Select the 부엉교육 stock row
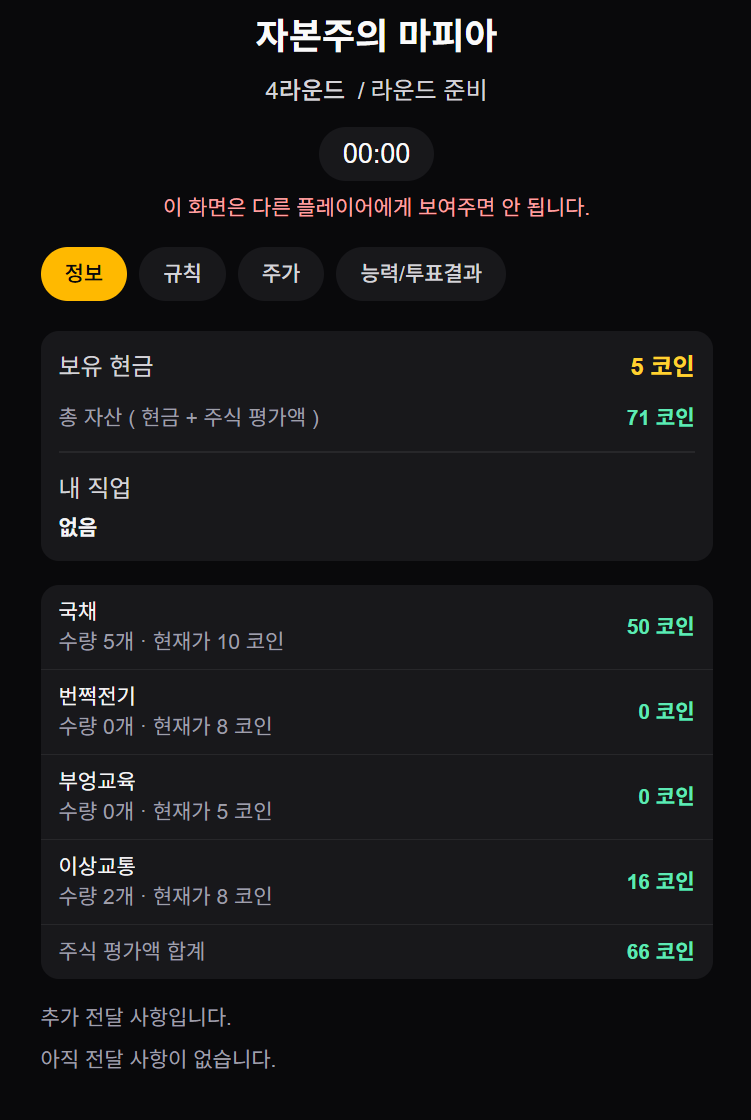 click(x=377, y=797)
